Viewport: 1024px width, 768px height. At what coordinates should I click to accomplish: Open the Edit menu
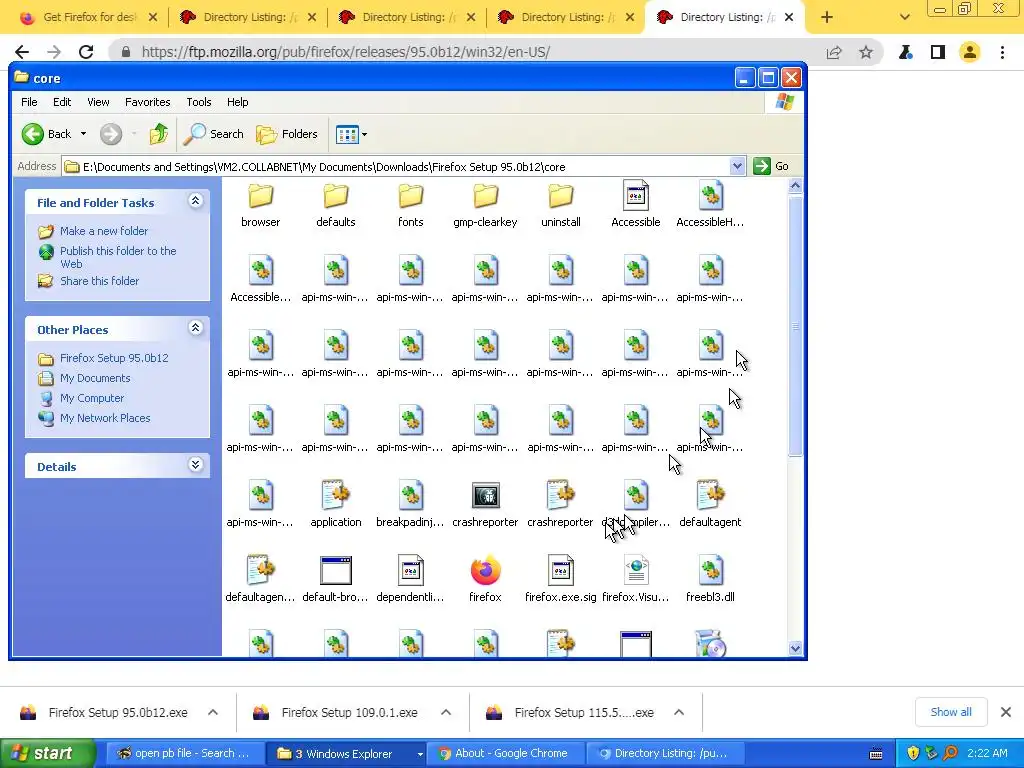(x=62, y=102)
